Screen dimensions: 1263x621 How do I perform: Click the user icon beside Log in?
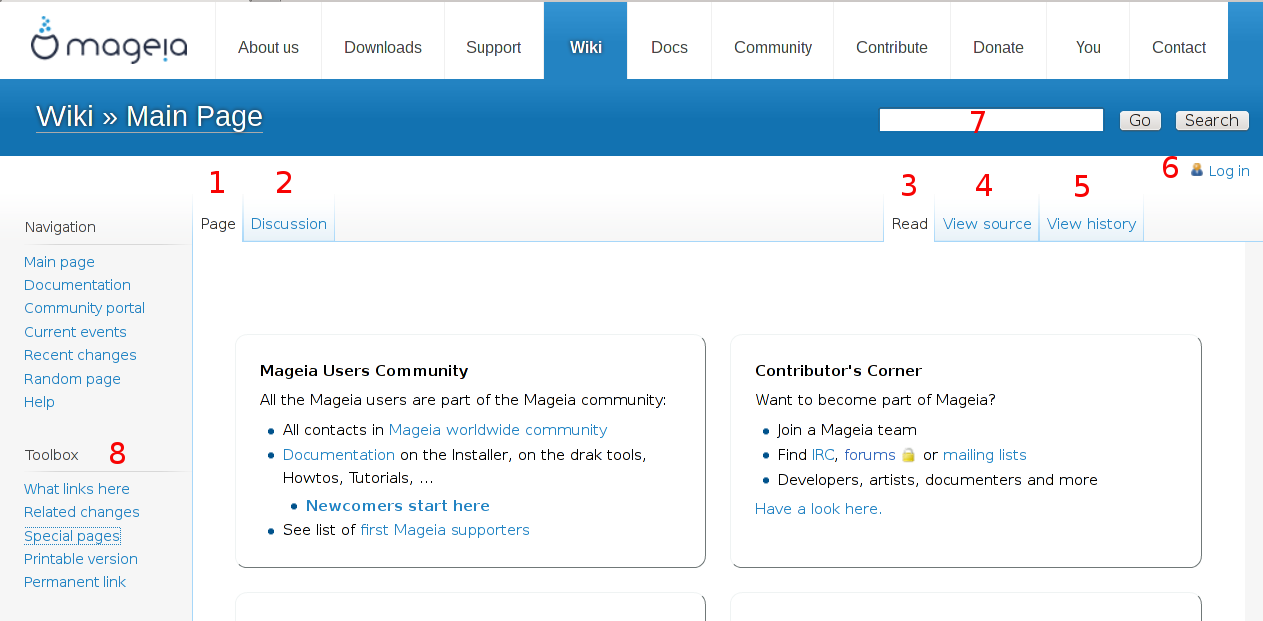tap(1196, 170)
